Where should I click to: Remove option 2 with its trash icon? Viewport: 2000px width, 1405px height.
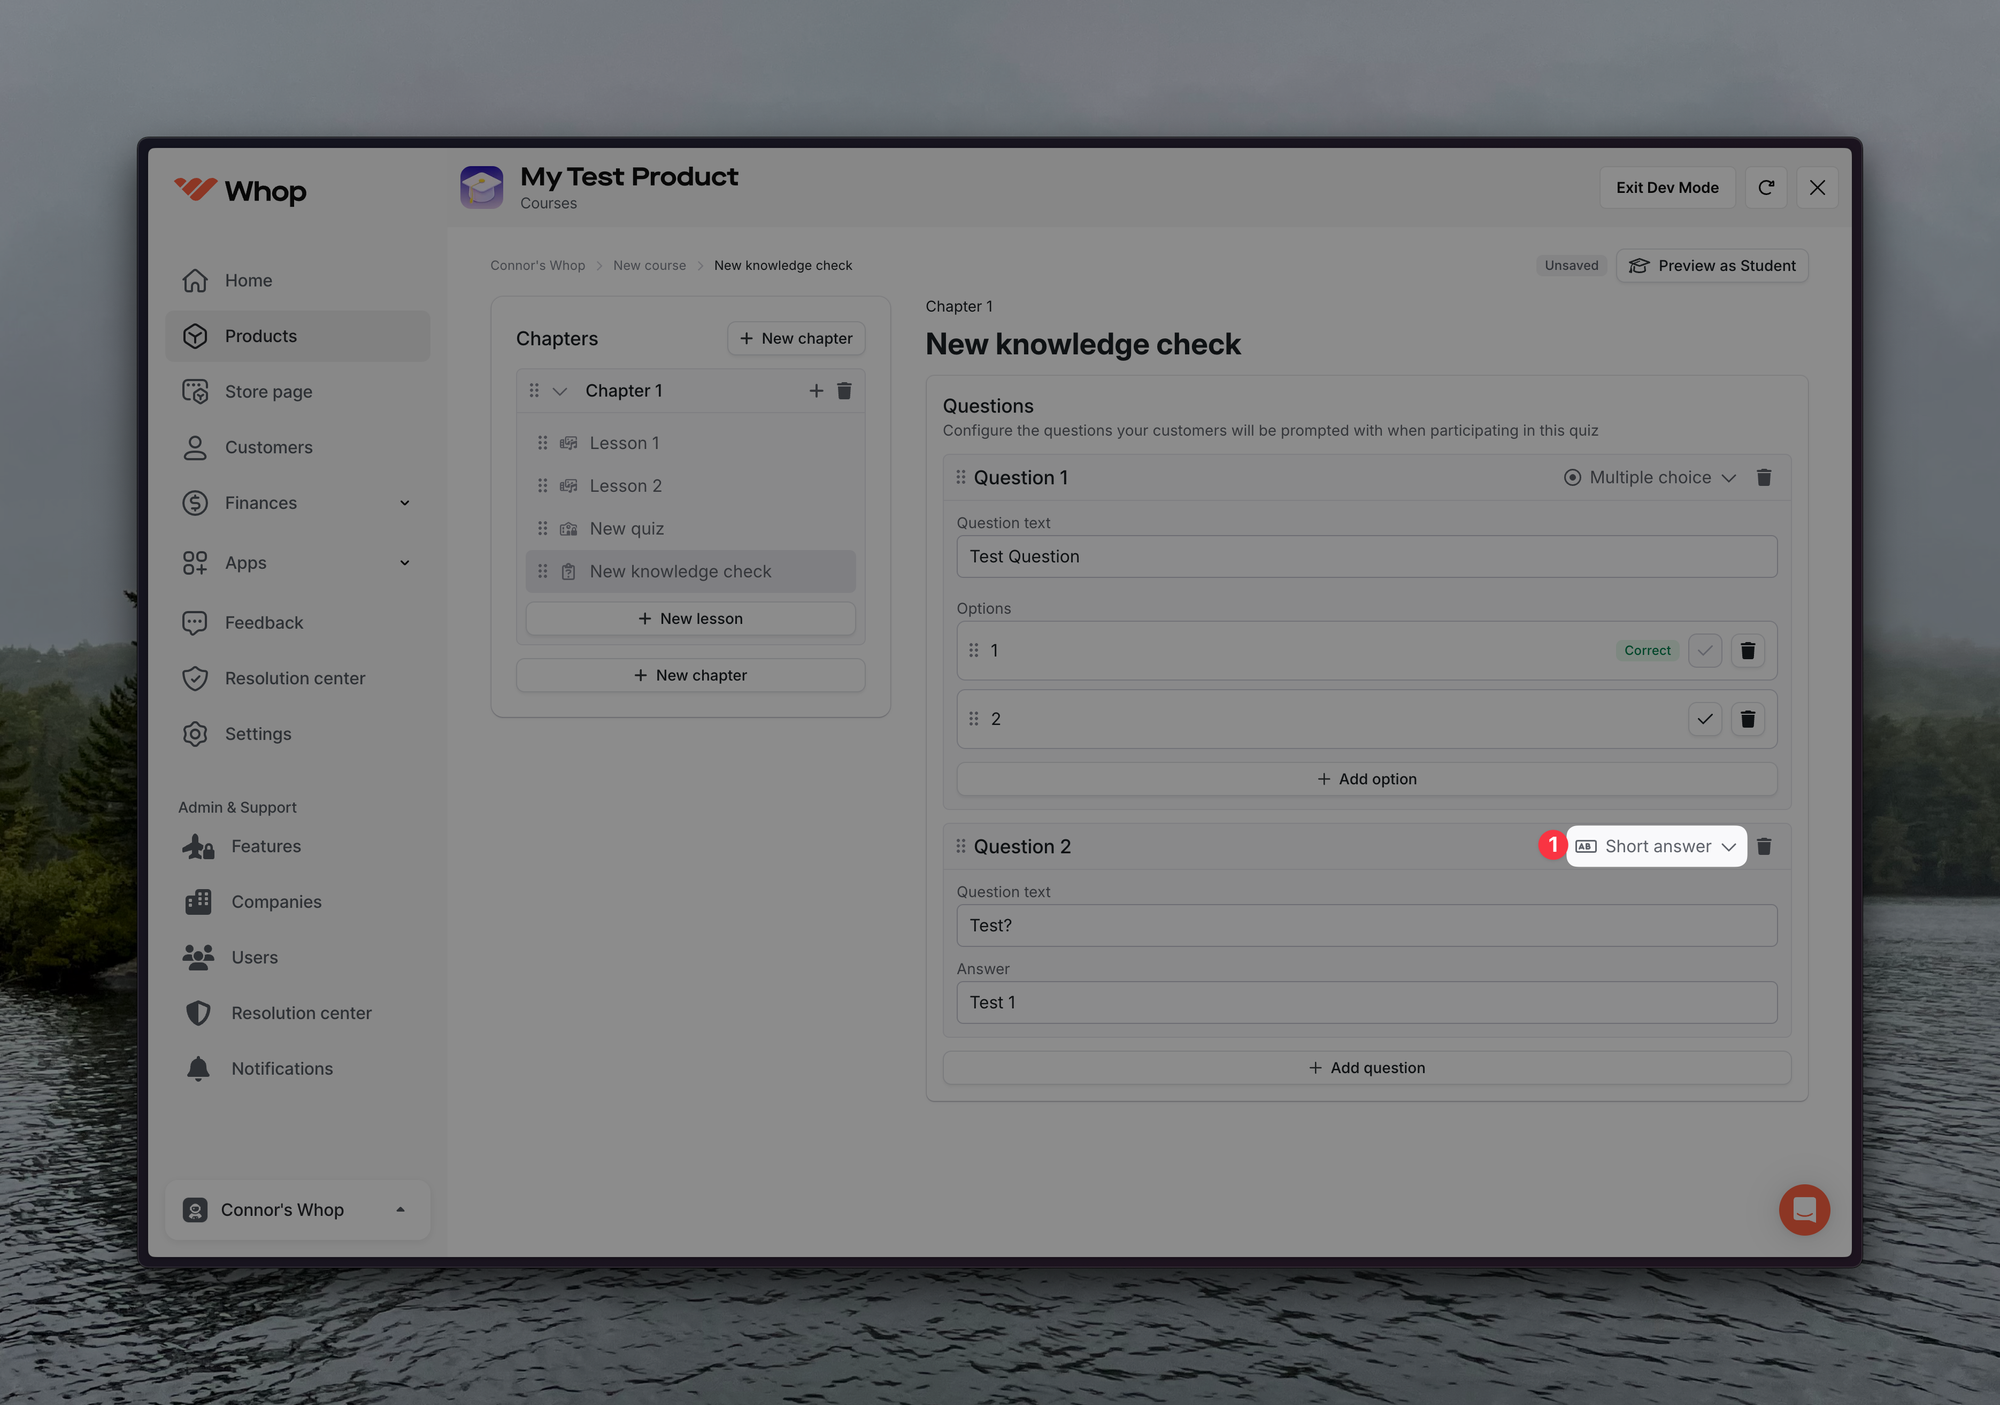coord(1747,719)
